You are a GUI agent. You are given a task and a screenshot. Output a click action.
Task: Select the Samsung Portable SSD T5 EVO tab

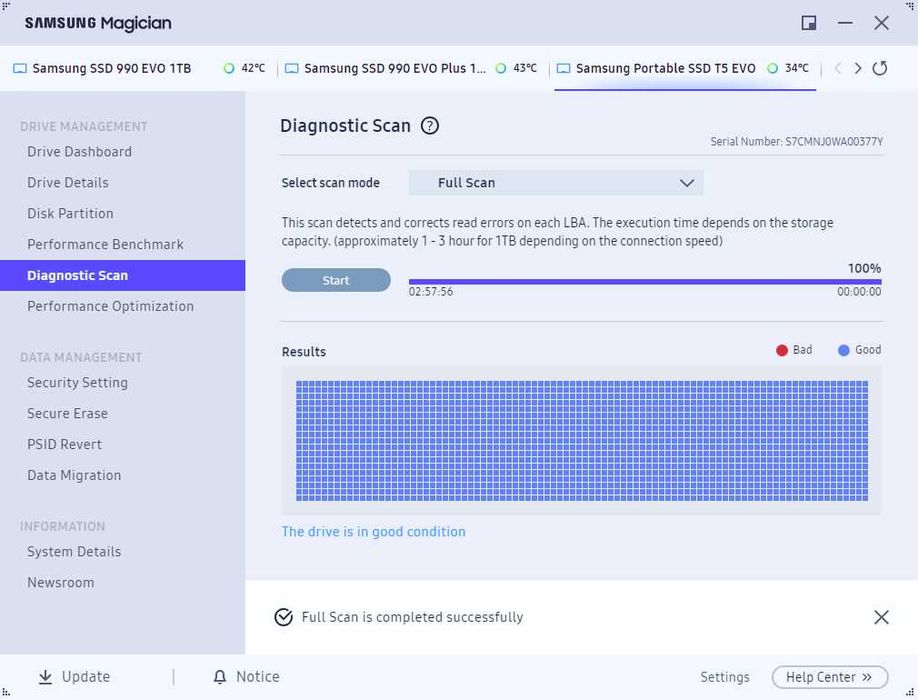[x=684, y=68]
